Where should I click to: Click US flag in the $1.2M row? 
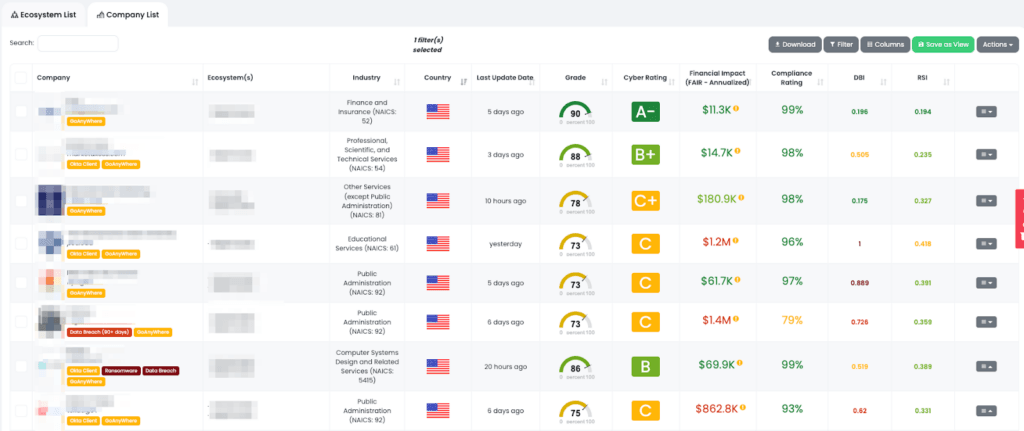tap(438, 244)
